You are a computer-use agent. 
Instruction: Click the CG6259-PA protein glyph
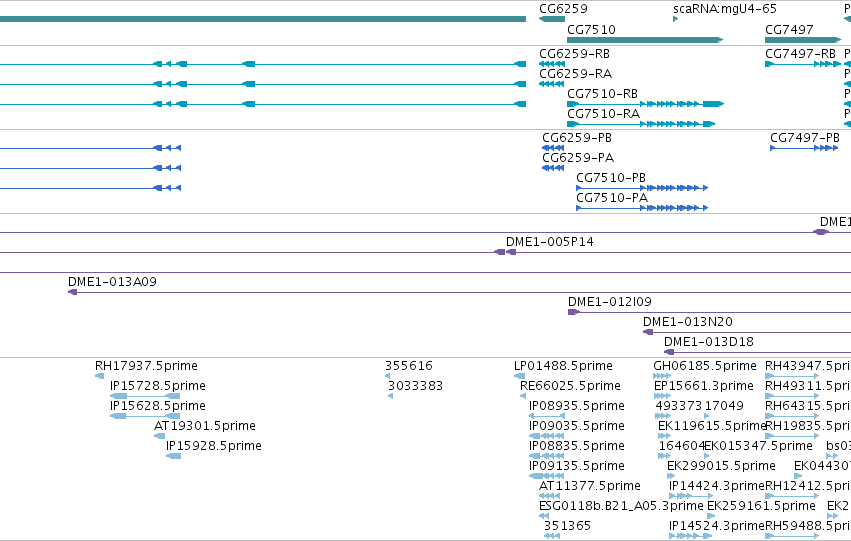tap(553, 168)
